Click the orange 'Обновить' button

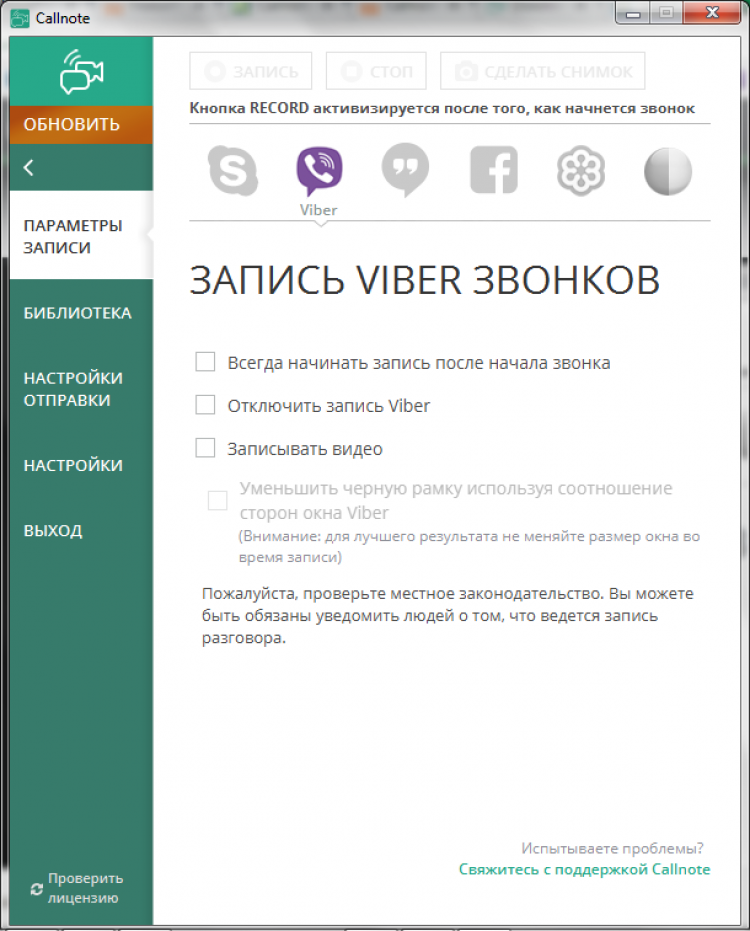pos(81,125)
